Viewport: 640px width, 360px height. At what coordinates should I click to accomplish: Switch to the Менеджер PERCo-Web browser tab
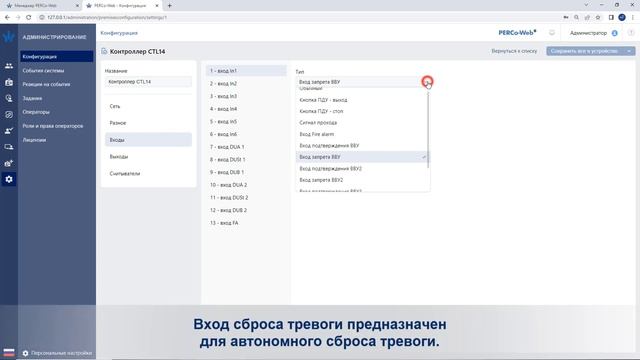pyautogui.click(x=41, y=6)
